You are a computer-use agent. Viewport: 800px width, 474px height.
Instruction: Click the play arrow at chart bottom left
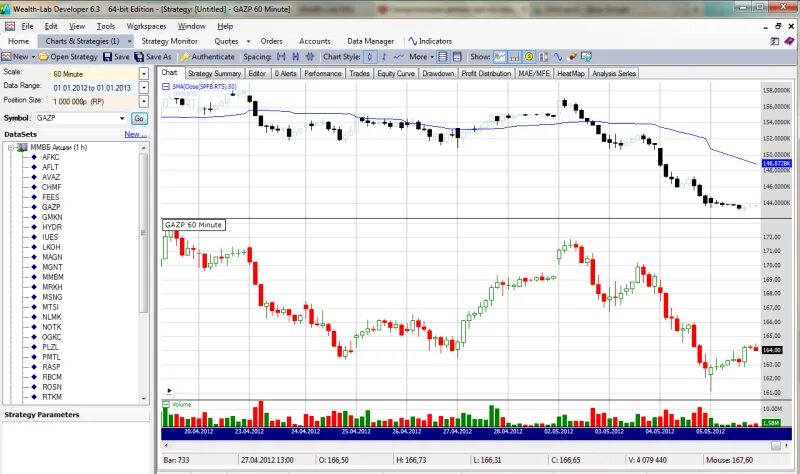click(169, 391)
